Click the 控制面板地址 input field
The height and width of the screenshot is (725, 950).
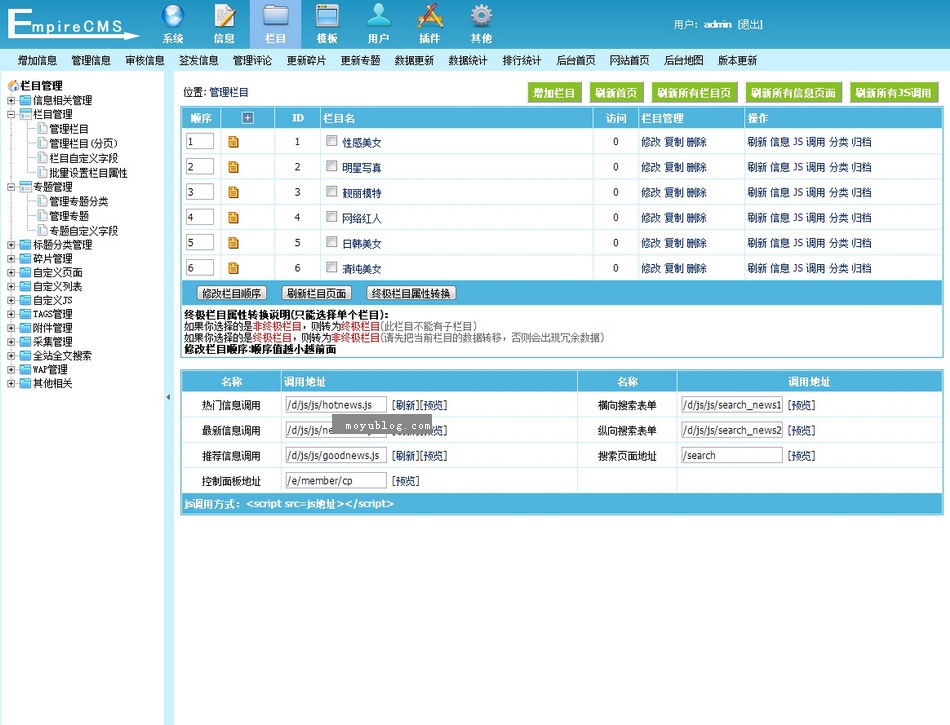[336, 481]
